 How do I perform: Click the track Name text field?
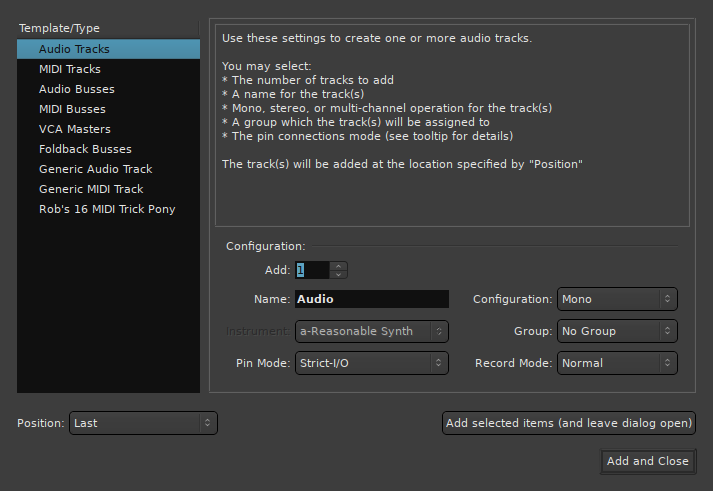[x=371, y=299]
